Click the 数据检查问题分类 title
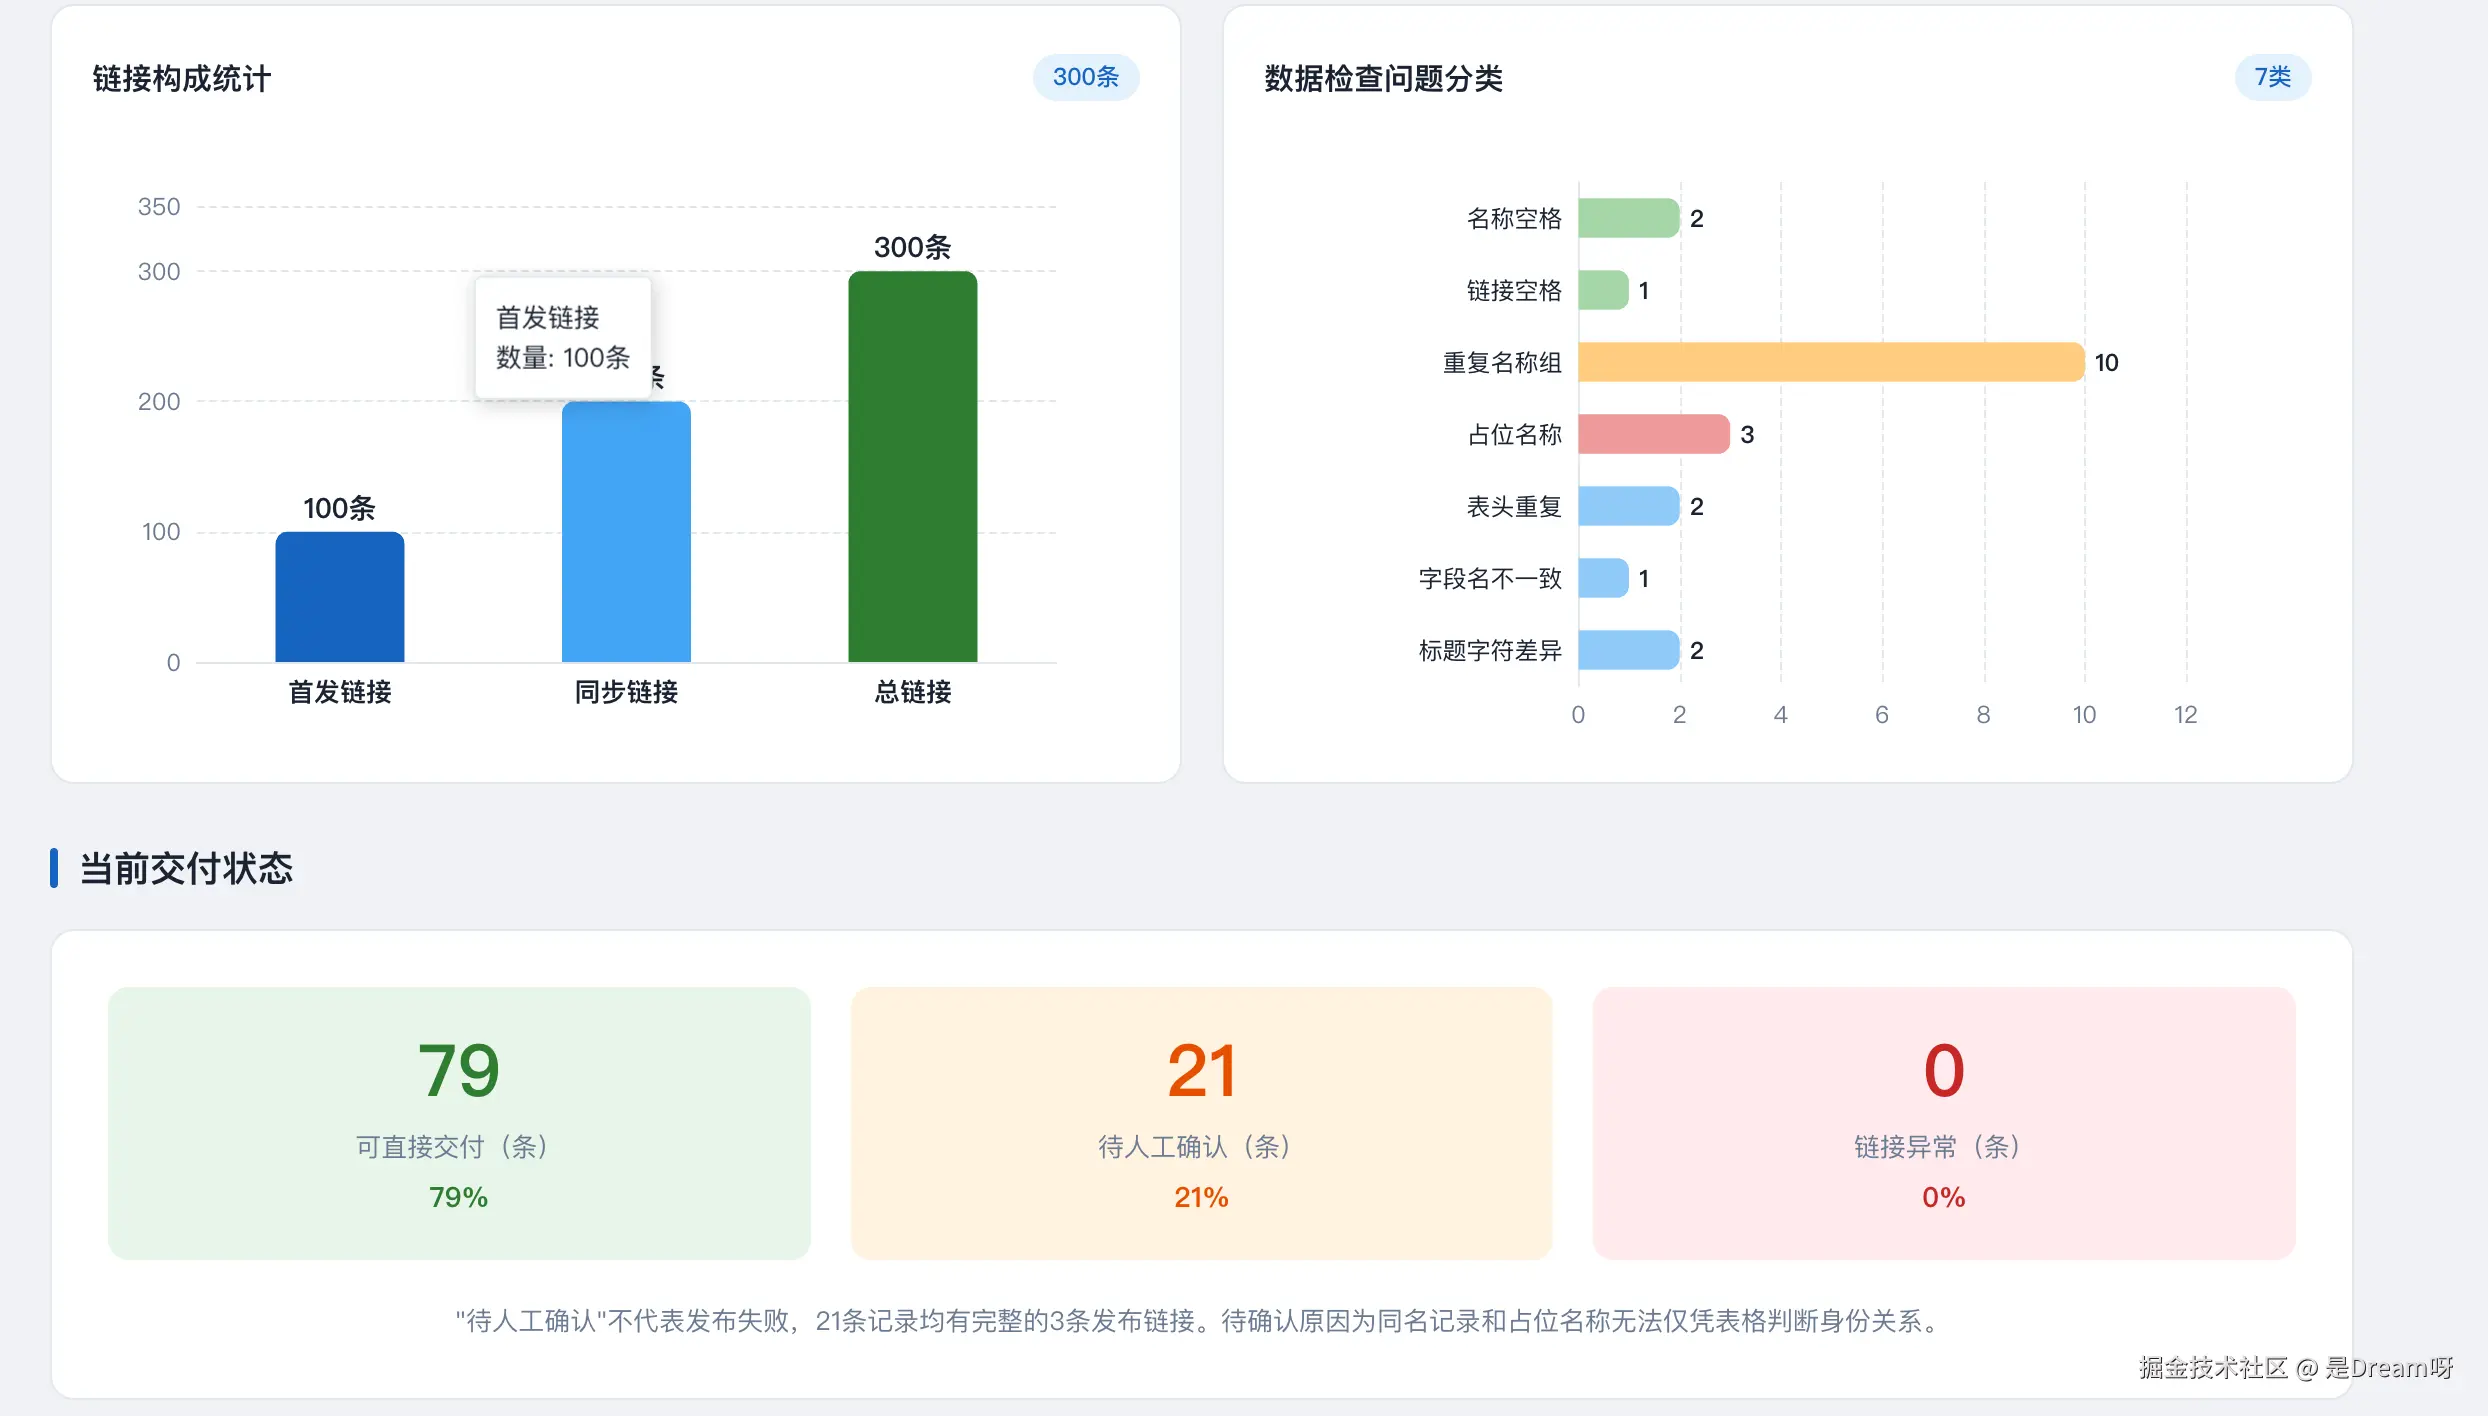This screenshot has height=1416, width=2488. pyautogui.click(x=1384, y=79)
